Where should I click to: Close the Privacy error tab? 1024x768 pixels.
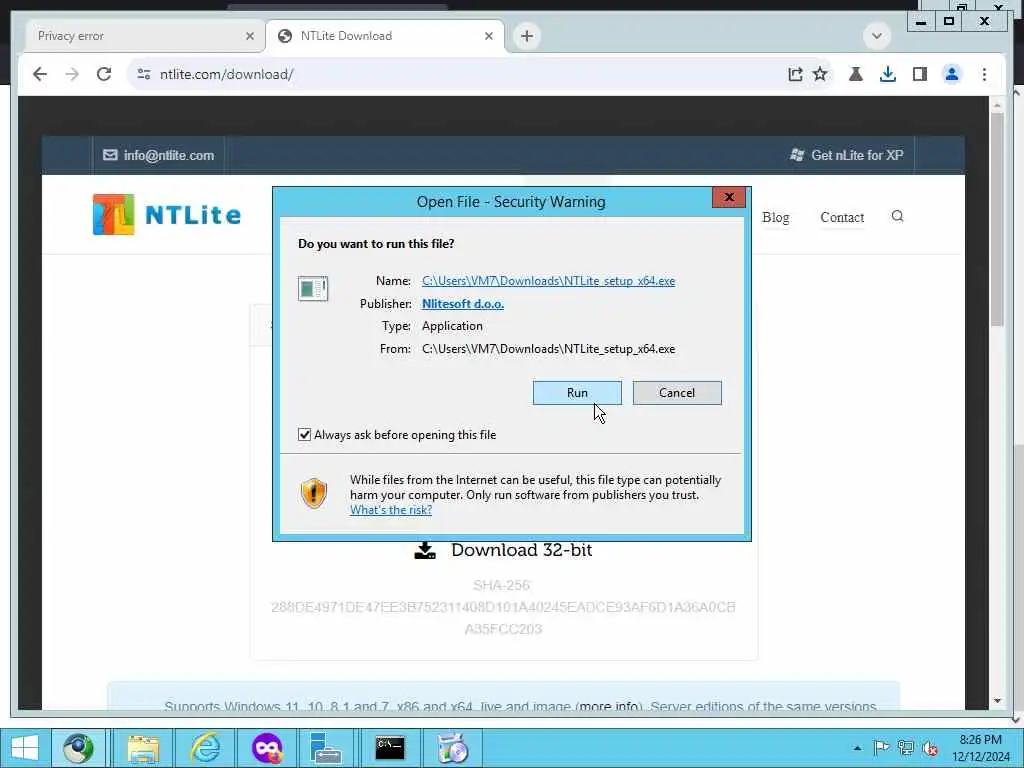(249, 36)
